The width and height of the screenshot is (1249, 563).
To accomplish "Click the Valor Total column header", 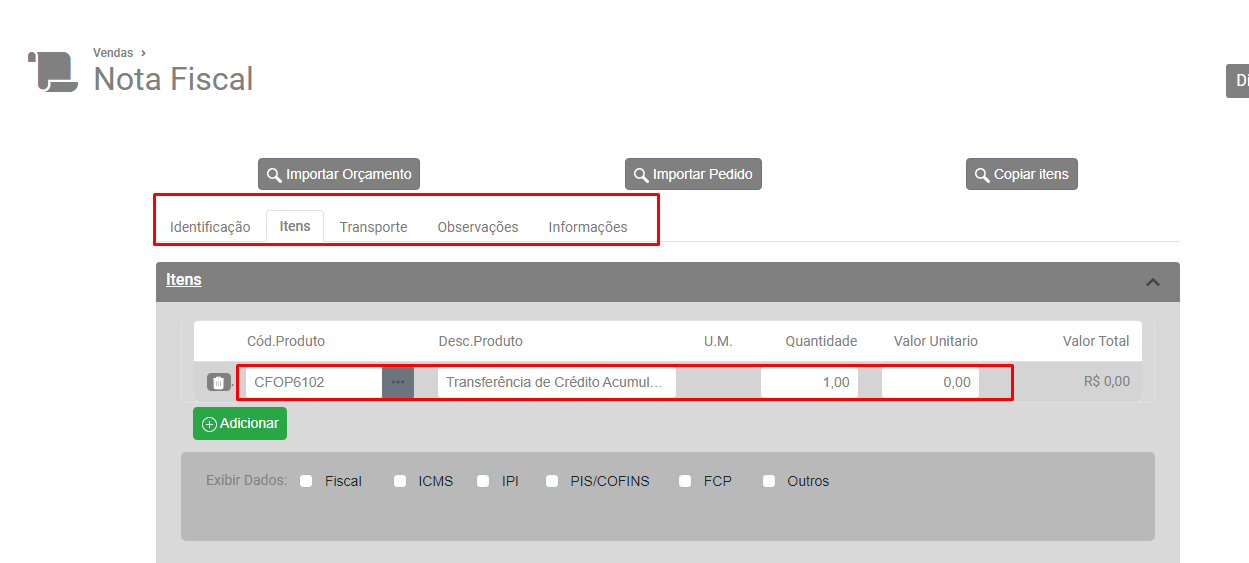I will 1096,341.
